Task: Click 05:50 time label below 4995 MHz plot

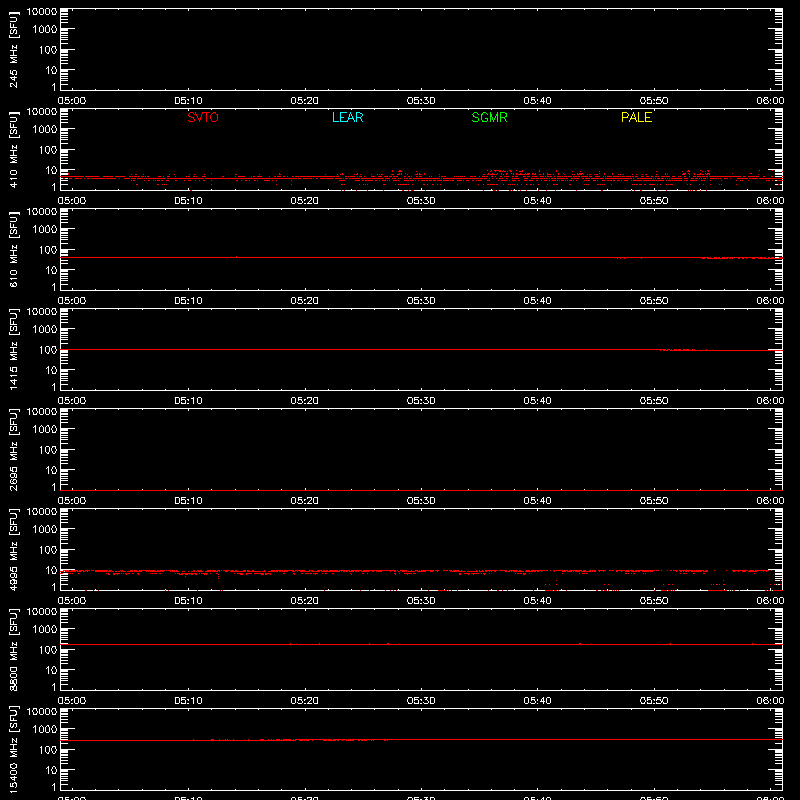Action: [654, 601]
